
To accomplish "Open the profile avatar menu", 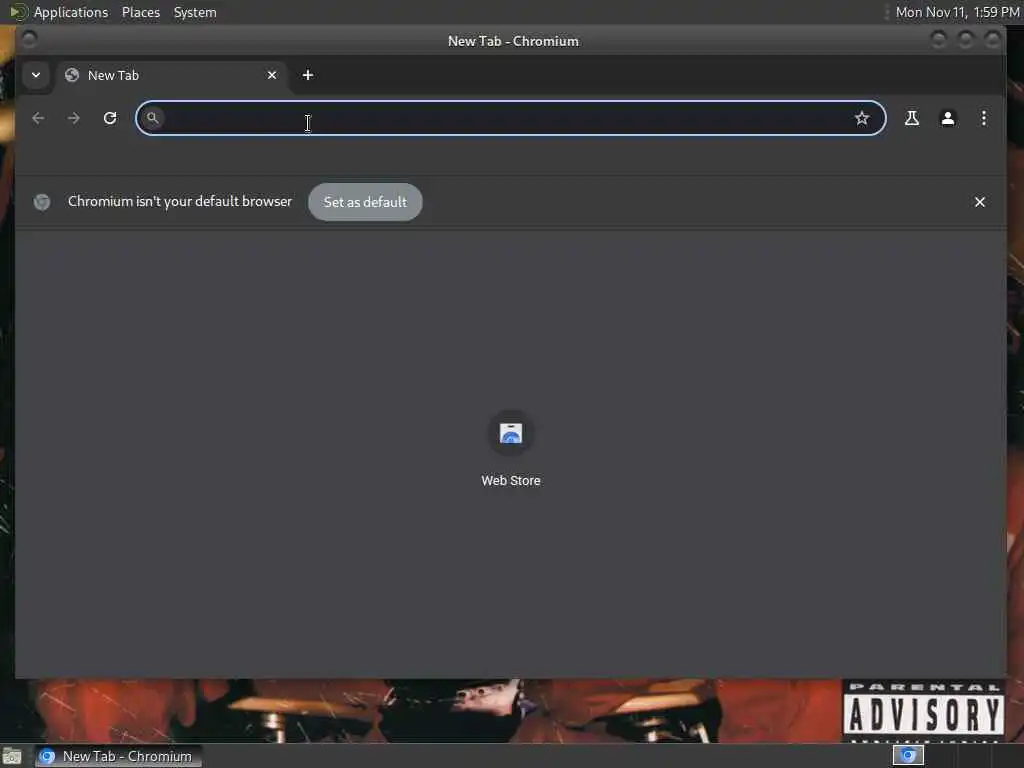I will pyautogui.click(x=948, y=118).
